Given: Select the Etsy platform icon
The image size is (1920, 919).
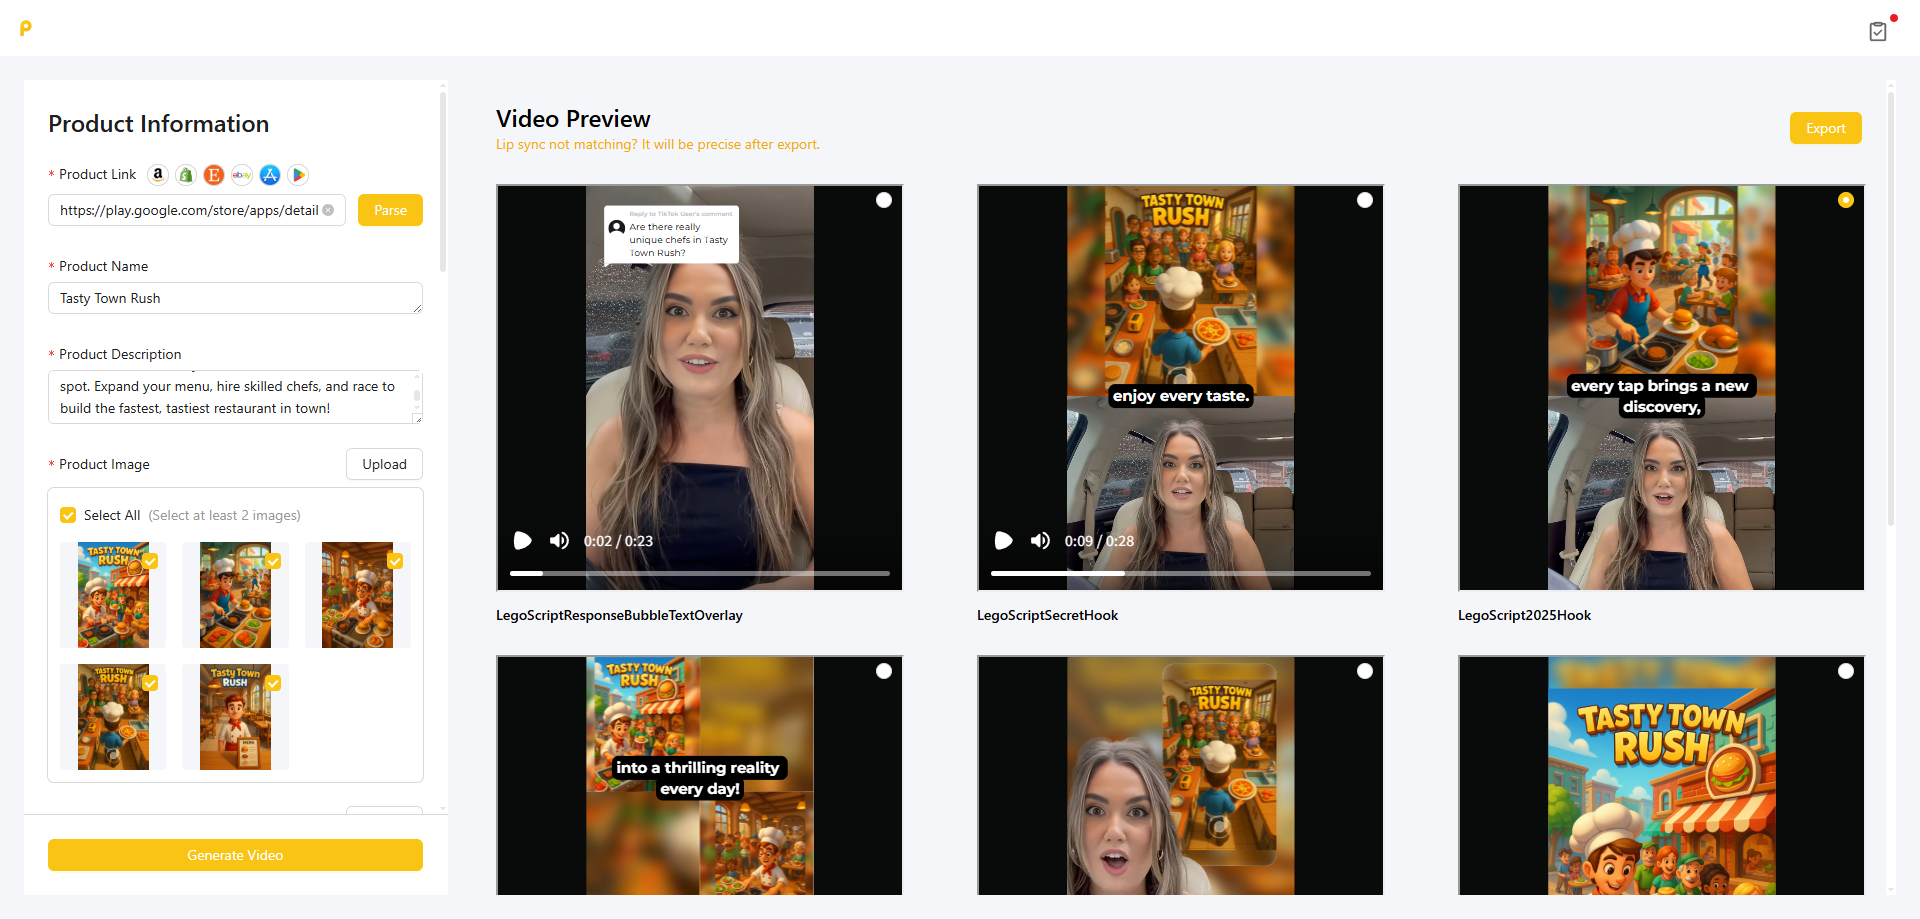Looking at the screenshot, I should pyautogui.click(x=213, y=175).
